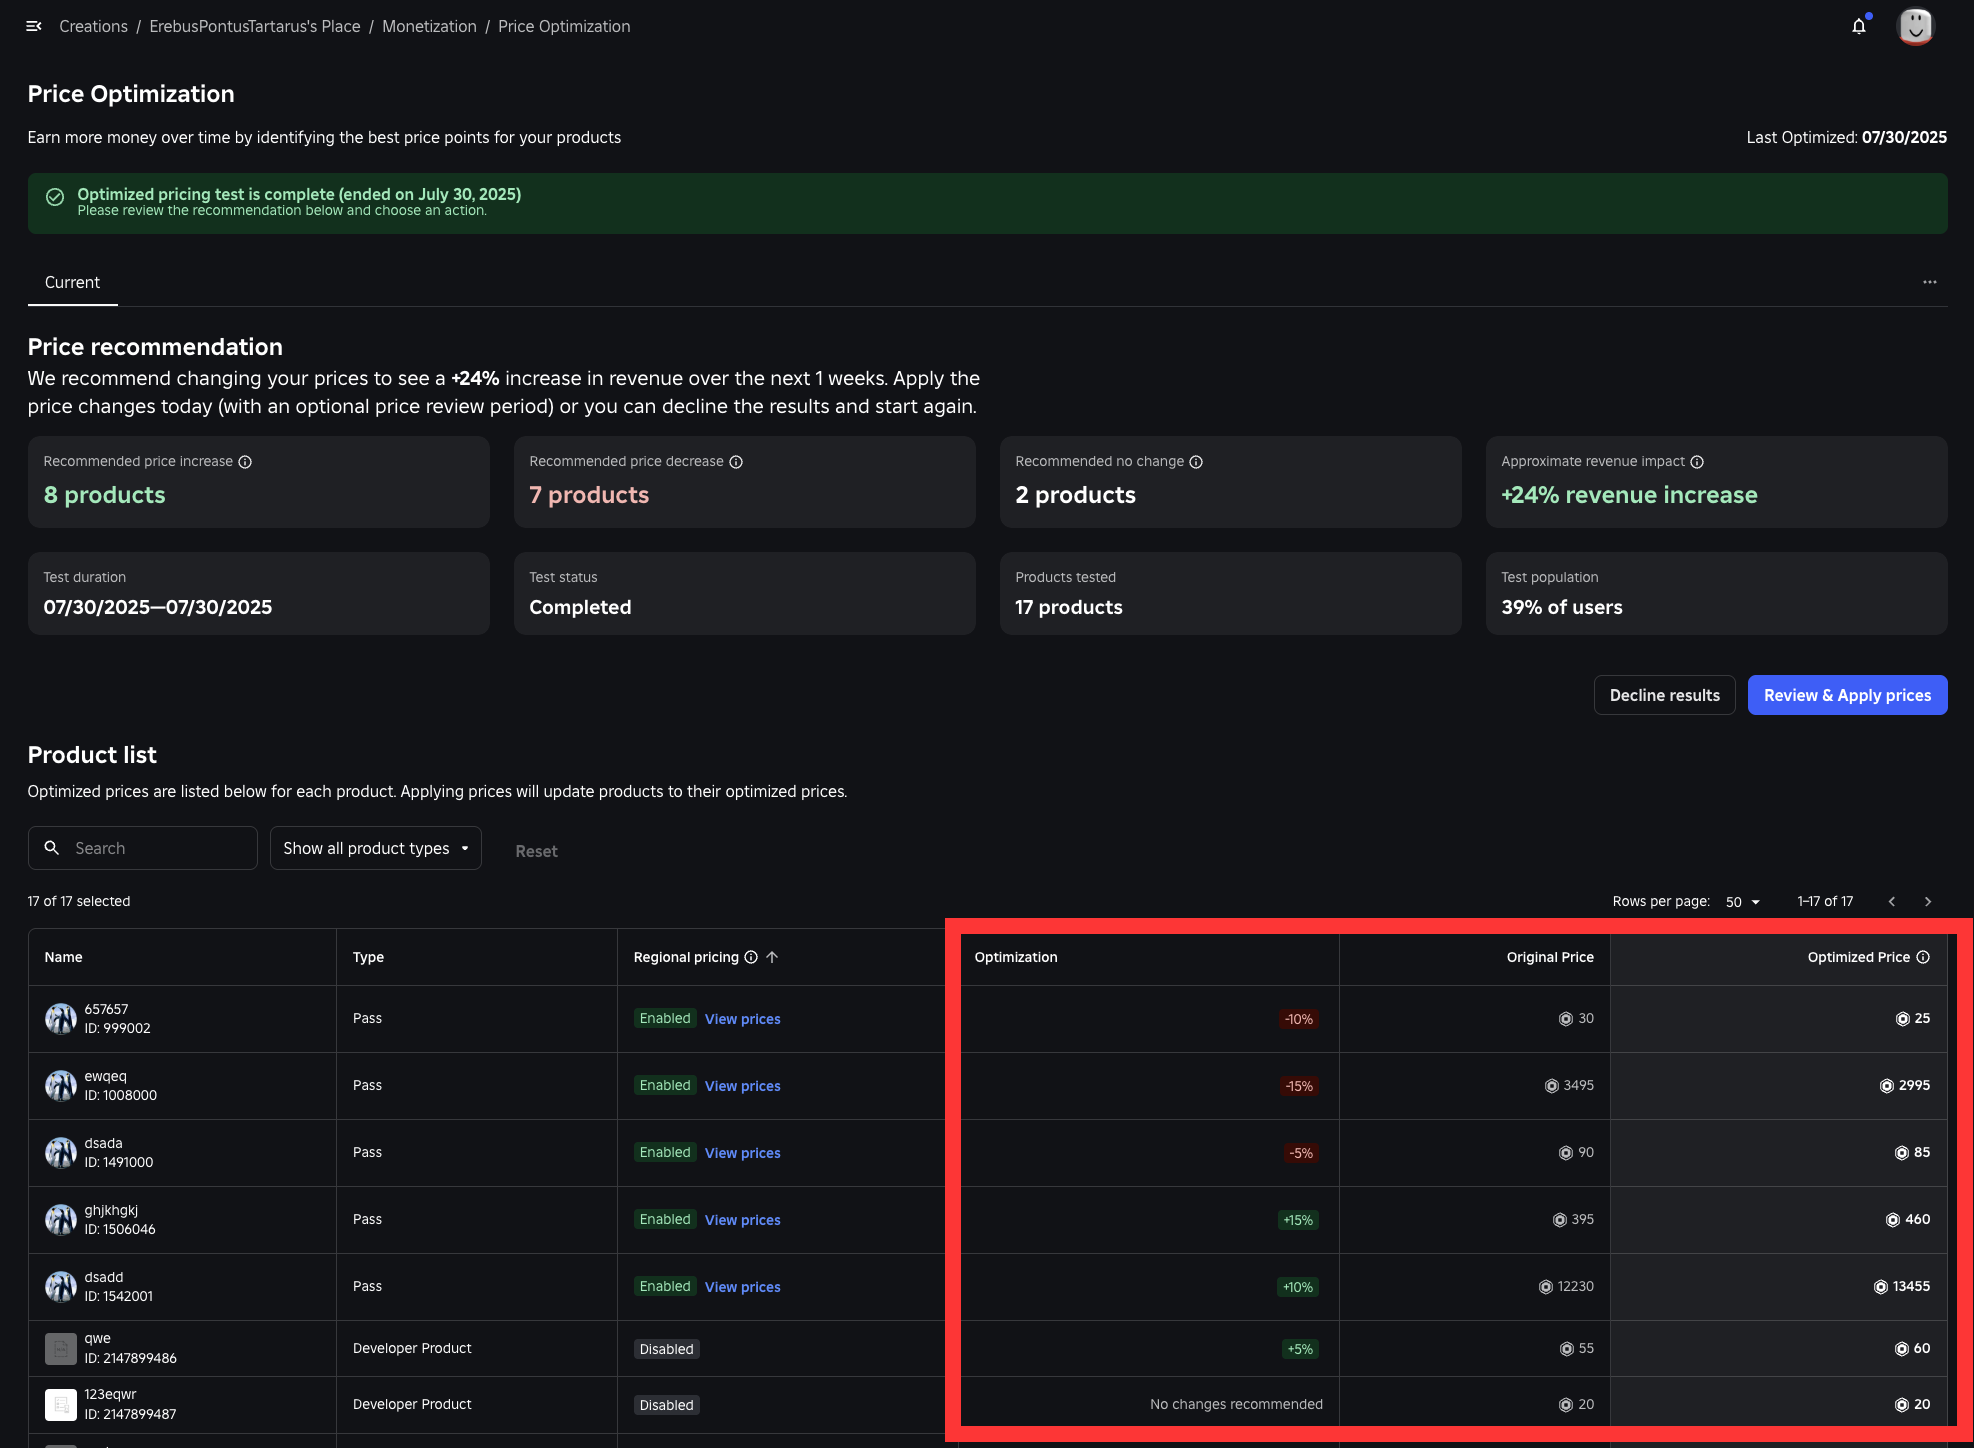Click info icon beside Recommended price decrease
The height and width of the screenshot is (1448, 1974).
coord(737,462)
